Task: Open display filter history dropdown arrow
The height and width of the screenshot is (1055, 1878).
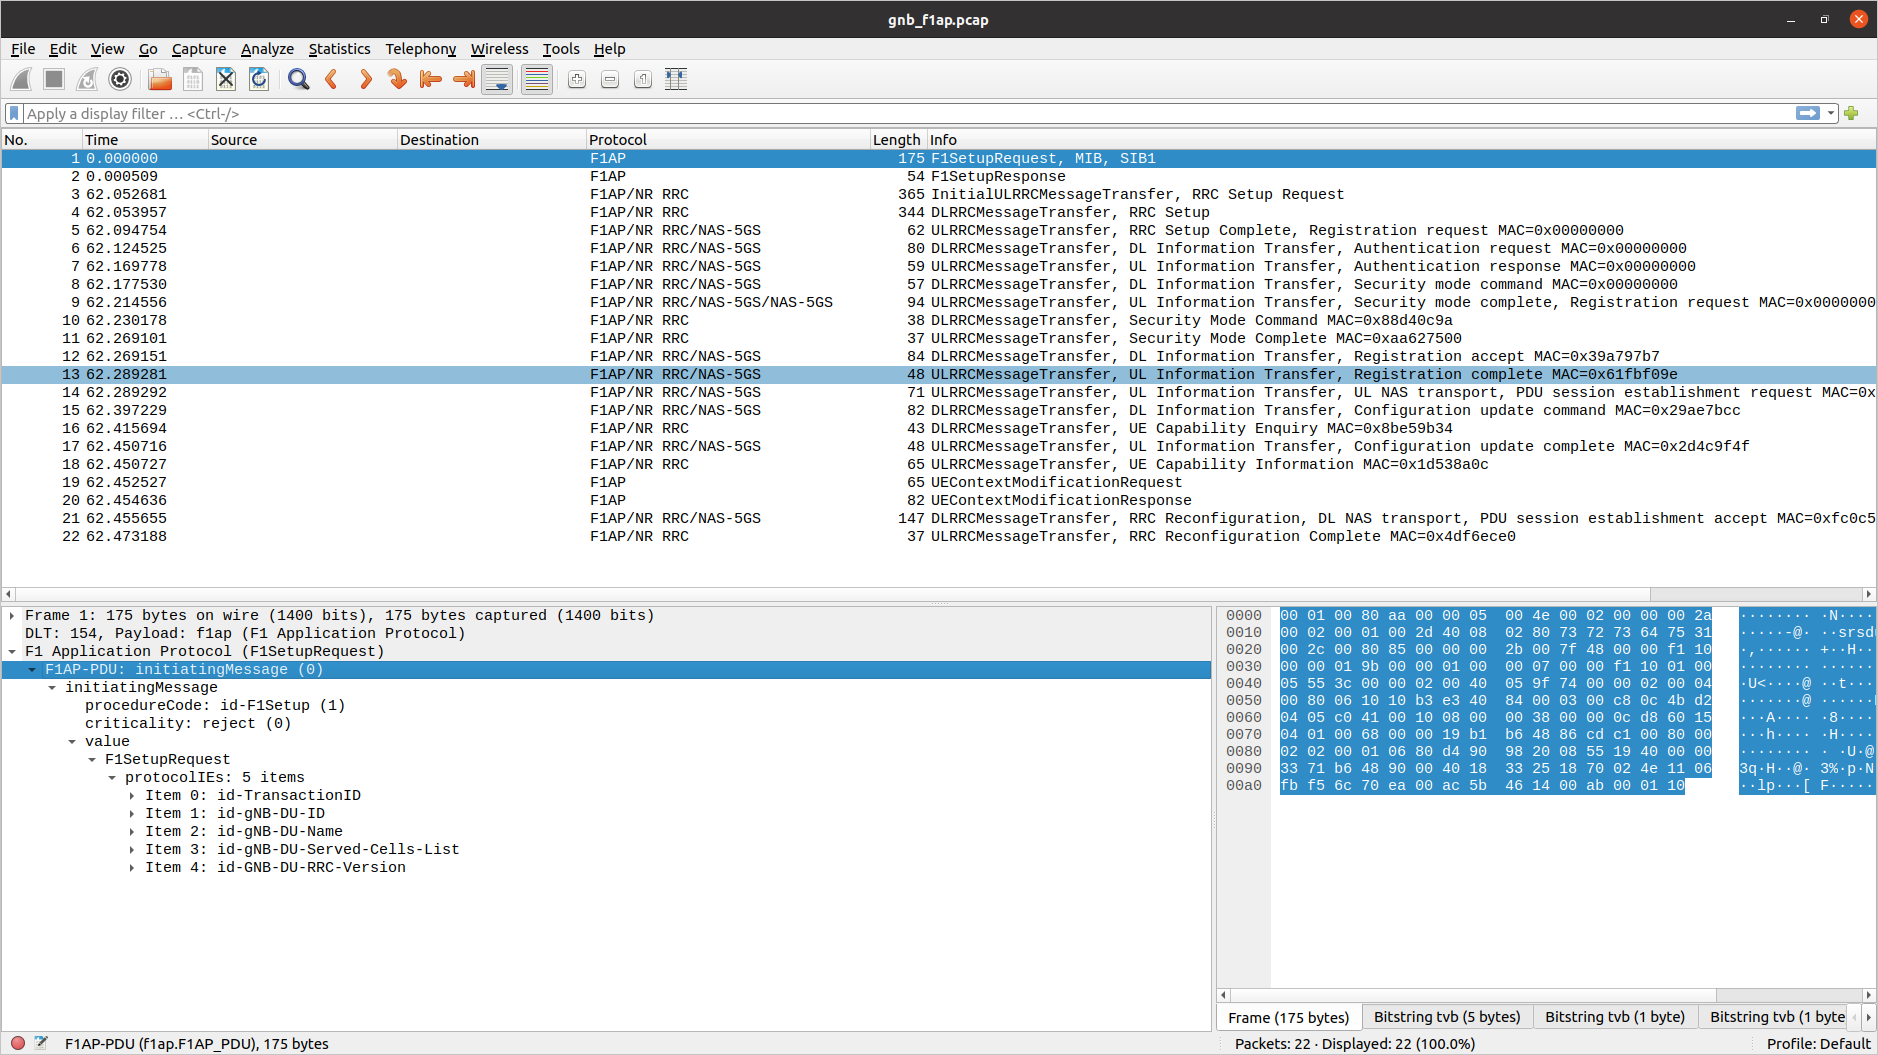Action: coord(1831,113)
